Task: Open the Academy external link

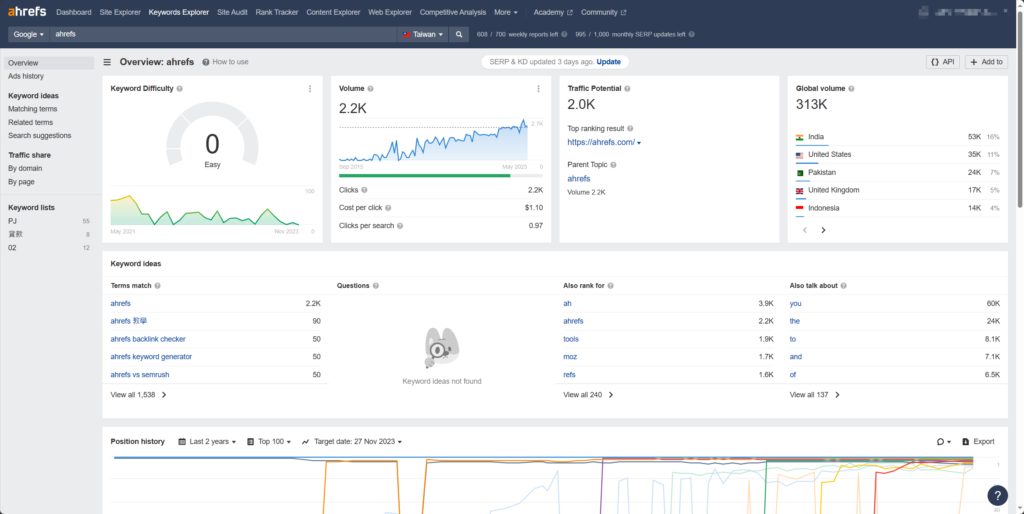Action: [x=552, y=12]
